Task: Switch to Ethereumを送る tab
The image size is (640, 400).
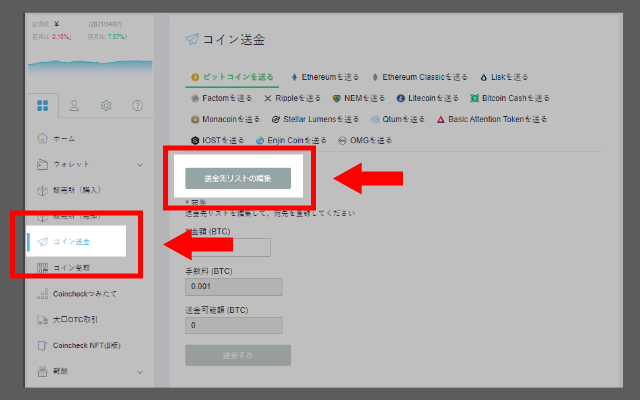Action: (325, 76)
